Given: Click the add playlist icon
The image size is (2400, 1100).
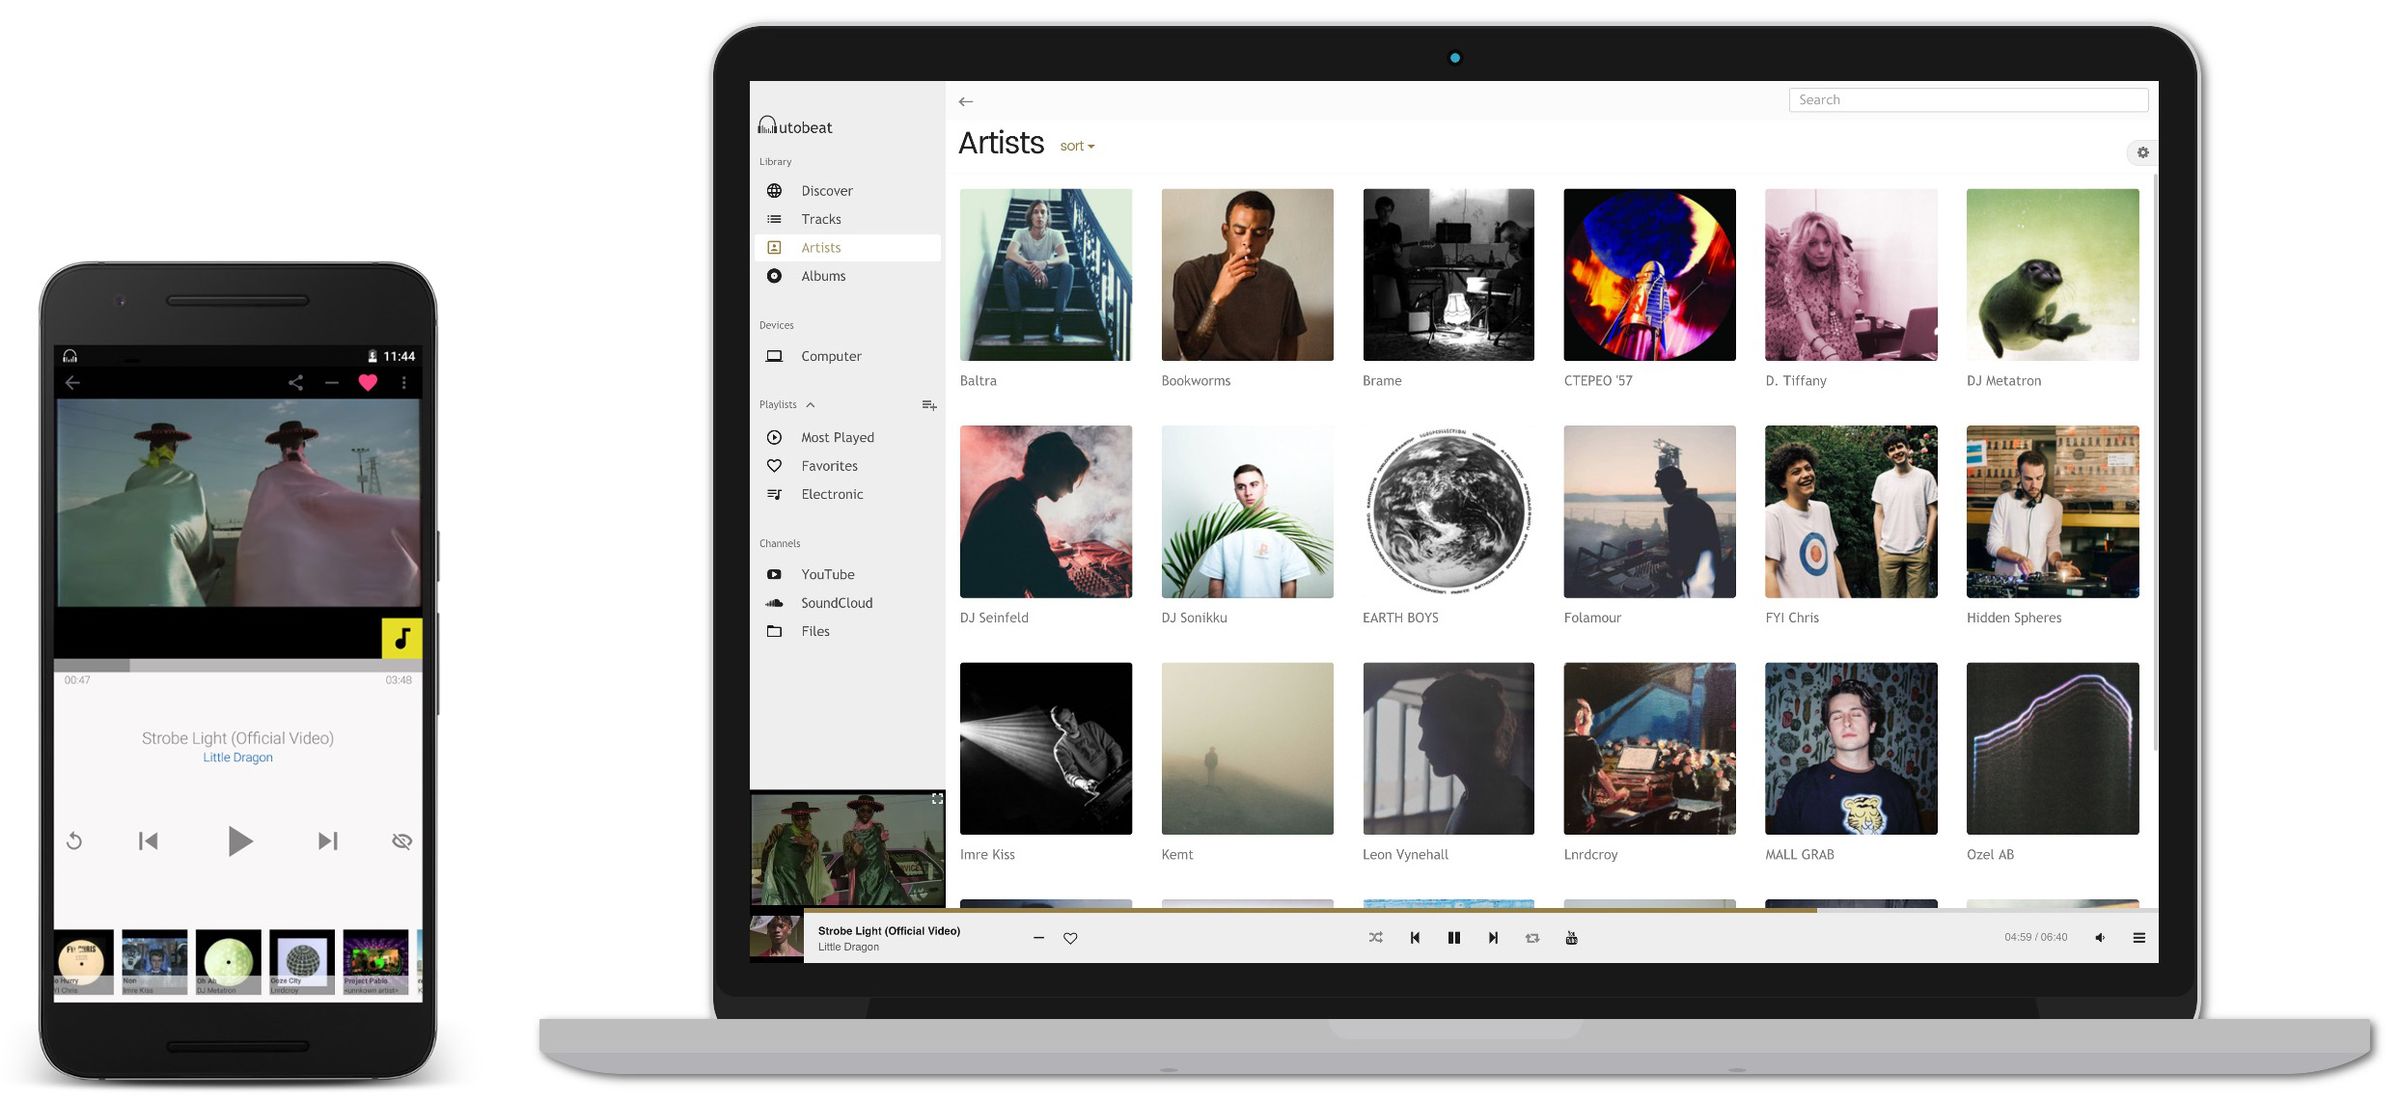Looking at the screenshot, I should (929, 405).
